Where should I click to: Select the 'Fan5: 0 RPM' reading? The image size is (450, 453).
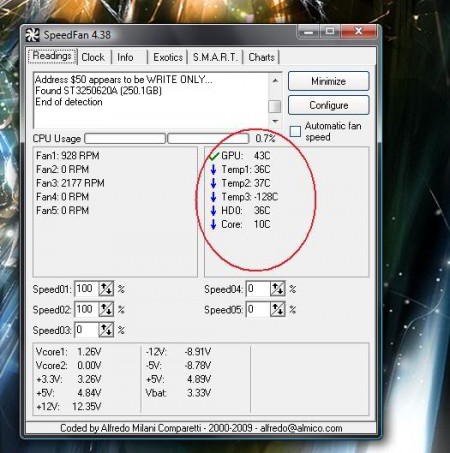click(62, 210)
